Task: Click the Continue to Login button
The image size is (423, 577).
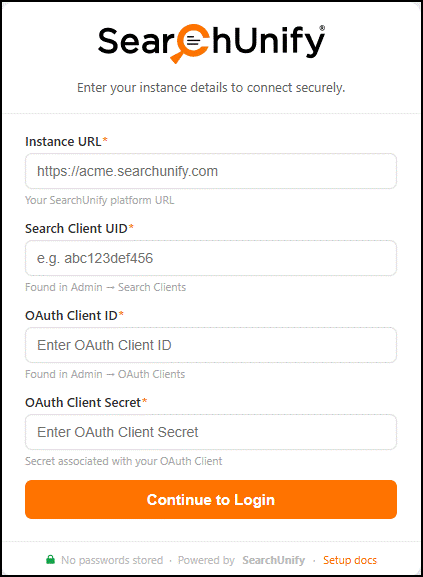Action: 211,499
